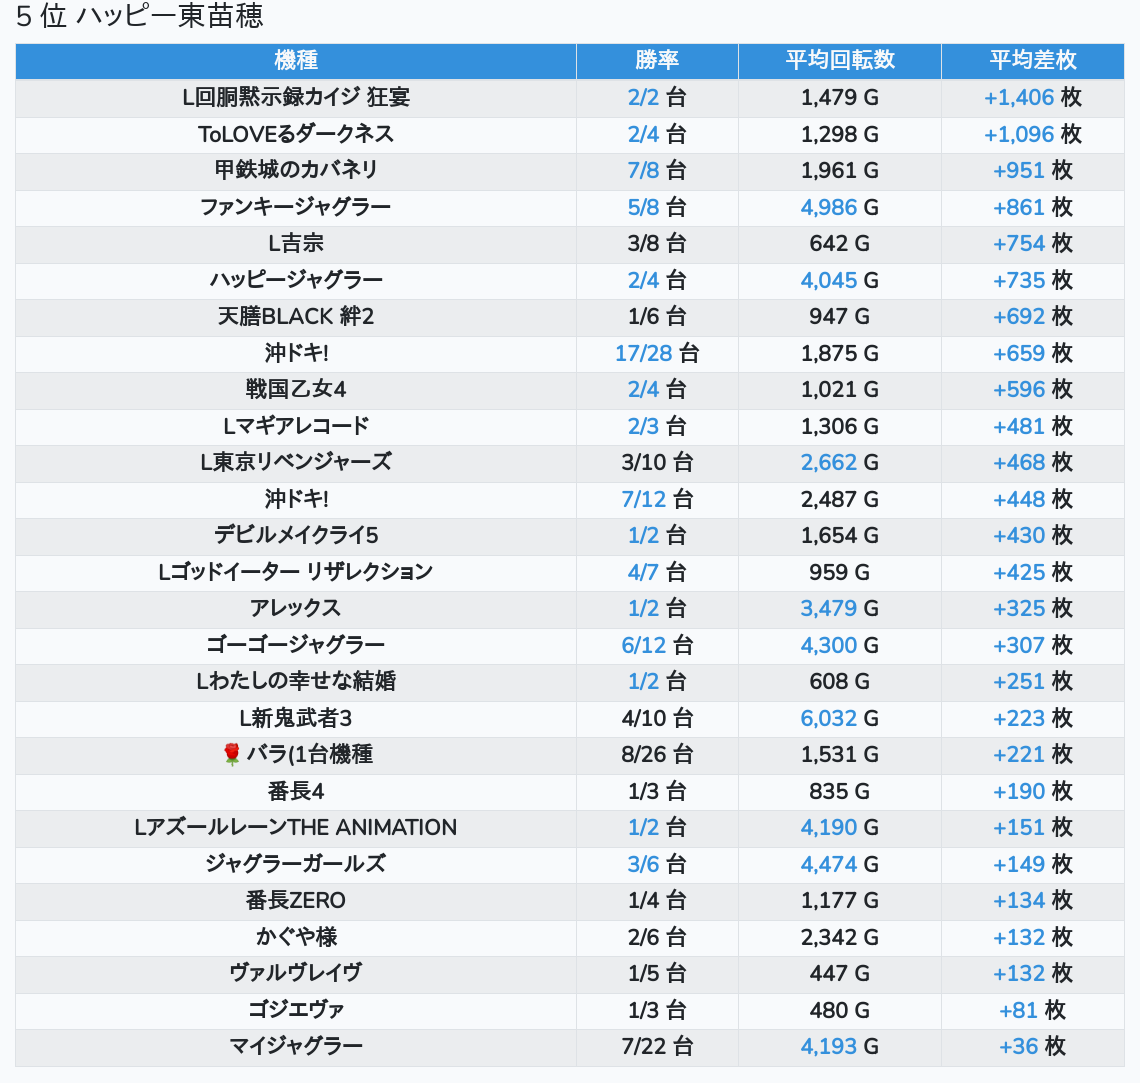Select 3,479 G for アレックス
This screenshot has height=1083, width=1140.
(829, 608)
